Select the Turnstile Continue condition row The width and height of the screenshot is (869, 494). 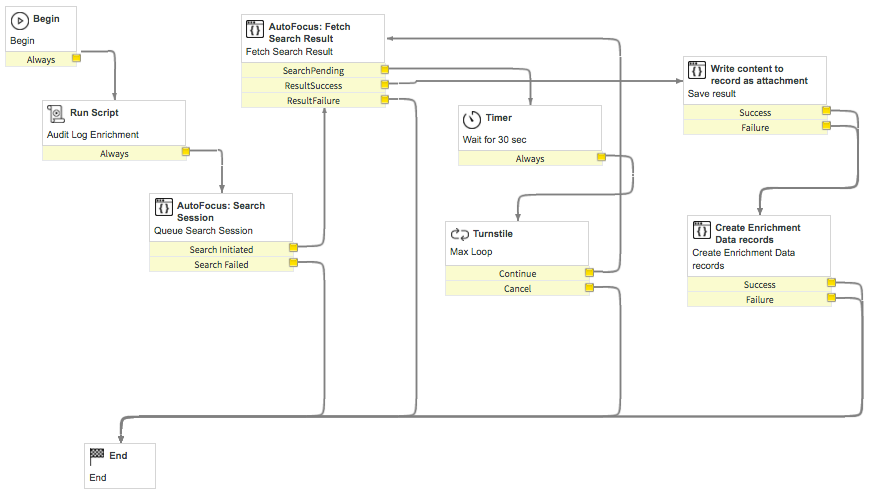517,273
